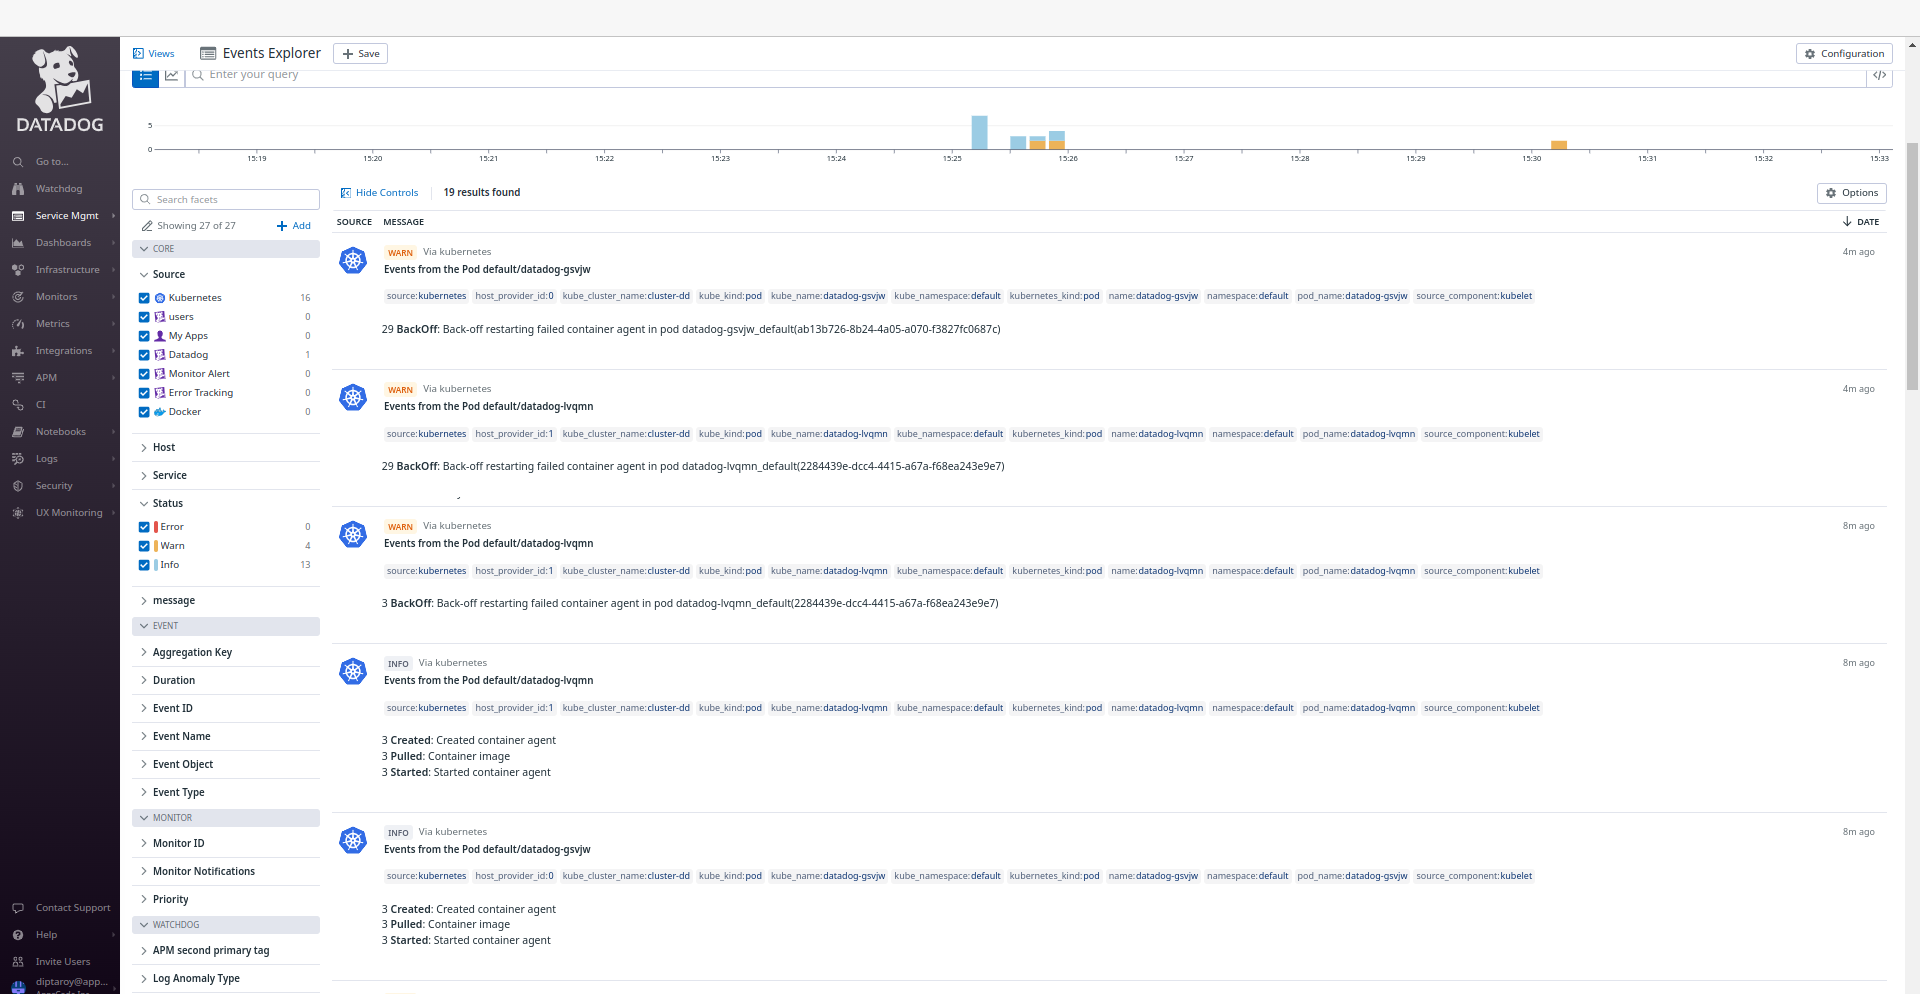1920x994 pixels.
Task: Open the Dashboards menu entry
Action: [x=63, y=242]
